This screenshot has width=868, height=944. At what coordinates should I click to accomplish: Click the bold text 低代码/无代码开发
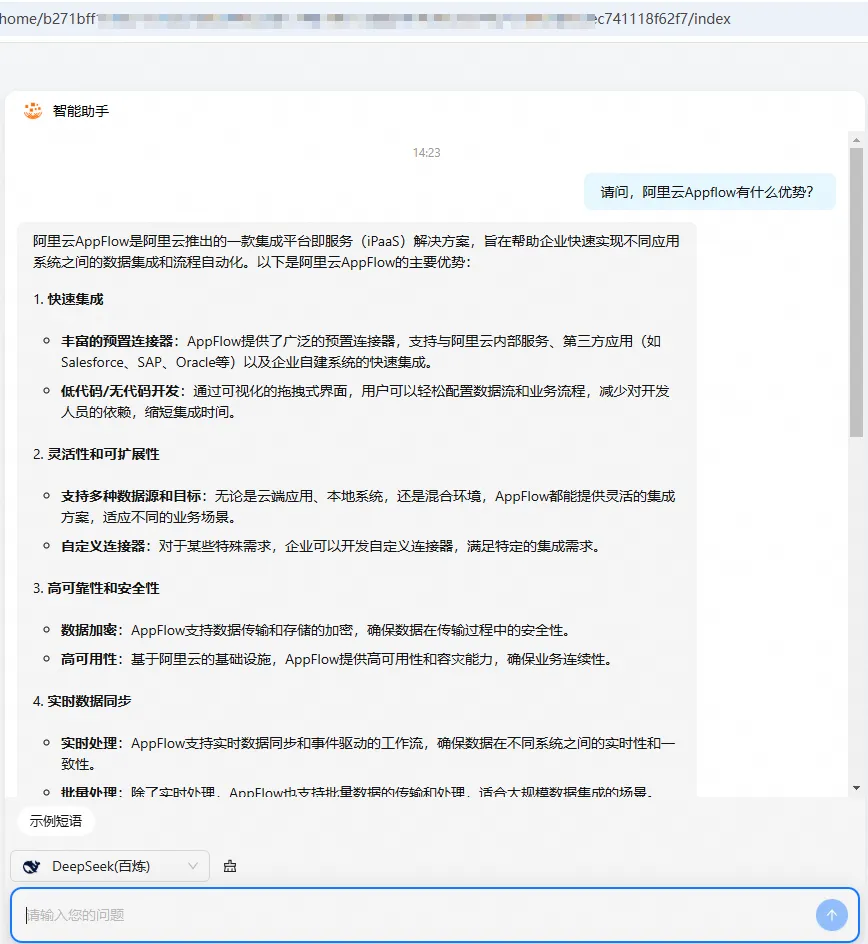tap(120, 391)
